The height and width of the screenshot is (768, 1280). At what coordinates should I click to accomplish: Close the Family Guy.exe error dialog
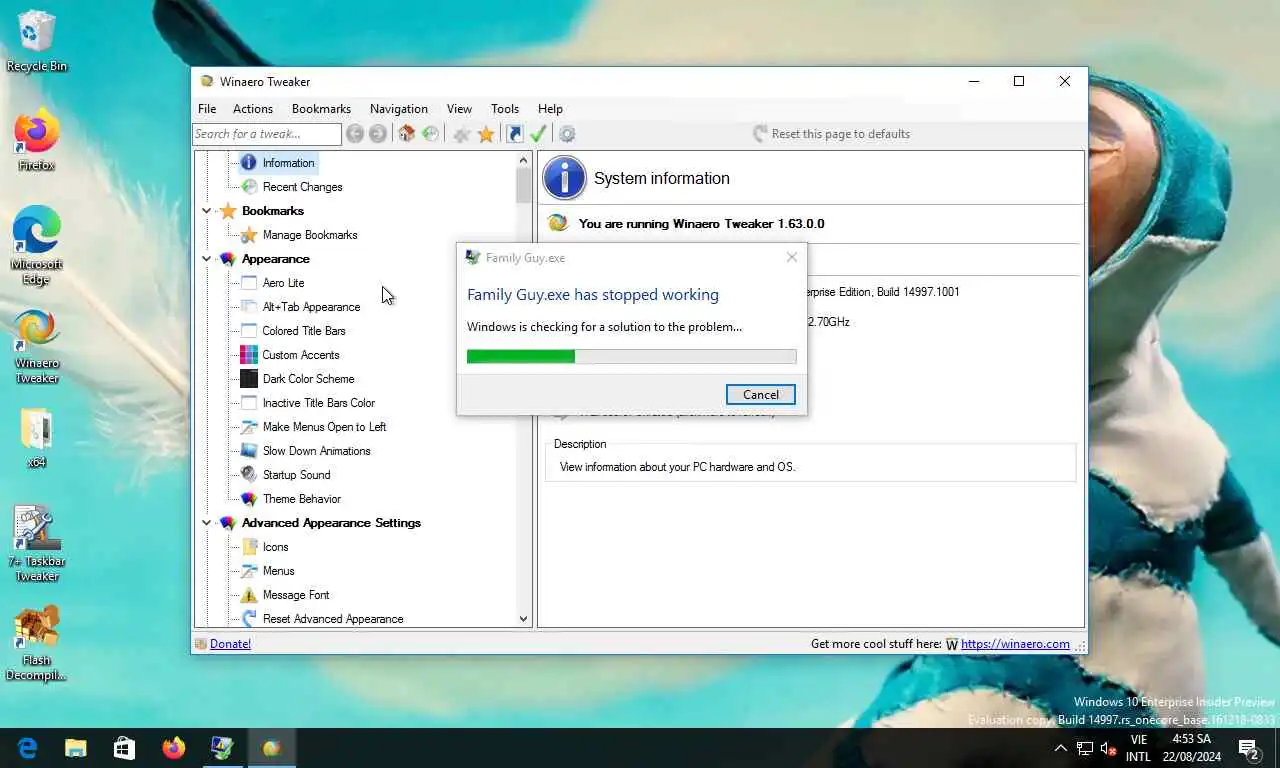coord(792,257)
